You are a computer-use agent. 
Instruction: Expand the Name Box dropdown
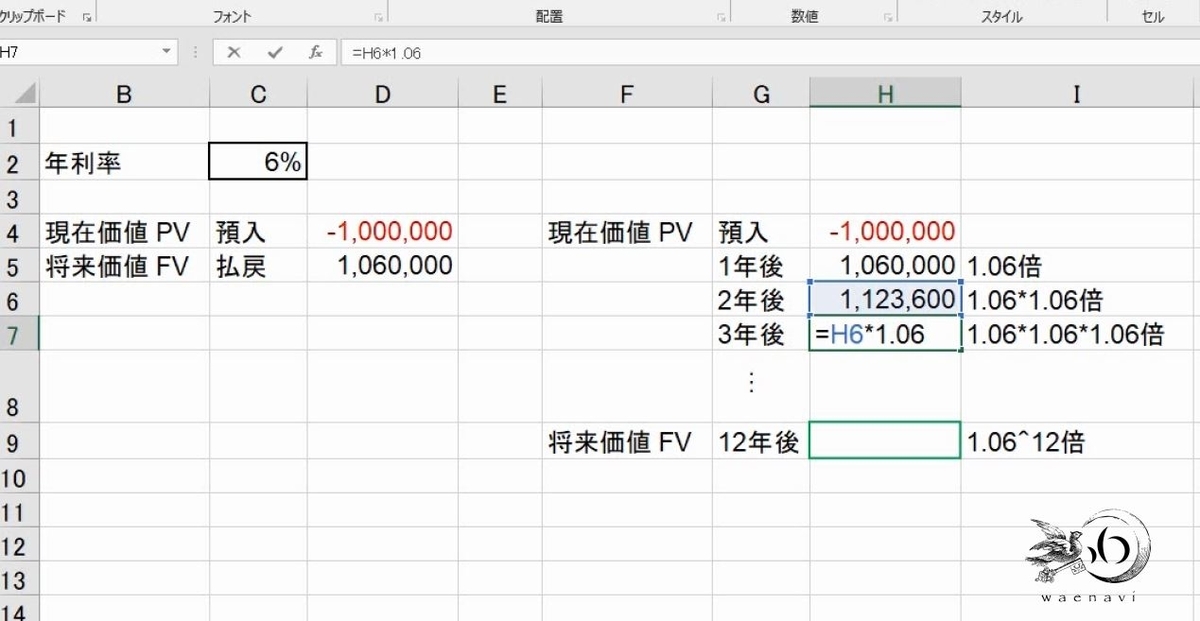[166, 52]
